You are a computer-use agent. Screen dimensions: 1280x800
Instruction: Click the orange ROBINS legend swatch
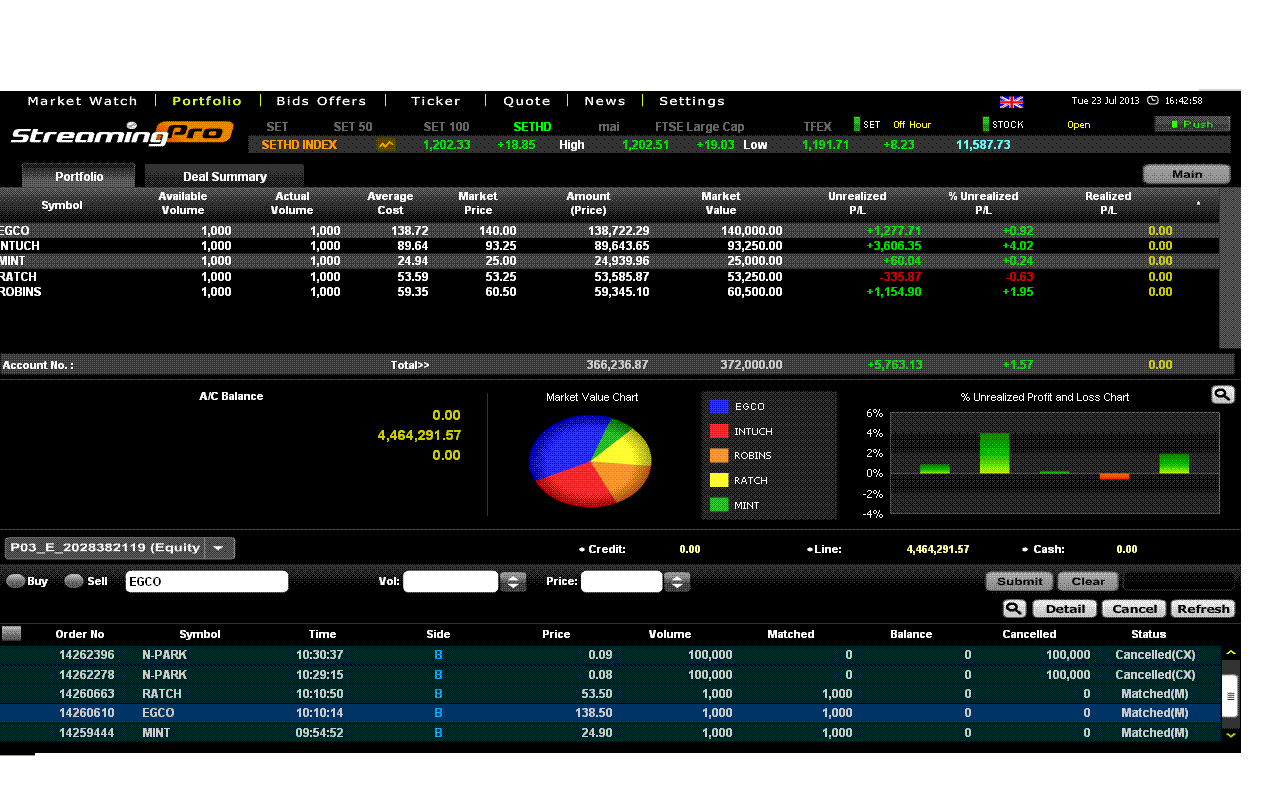pyautogui.click(x=719, y=455)
